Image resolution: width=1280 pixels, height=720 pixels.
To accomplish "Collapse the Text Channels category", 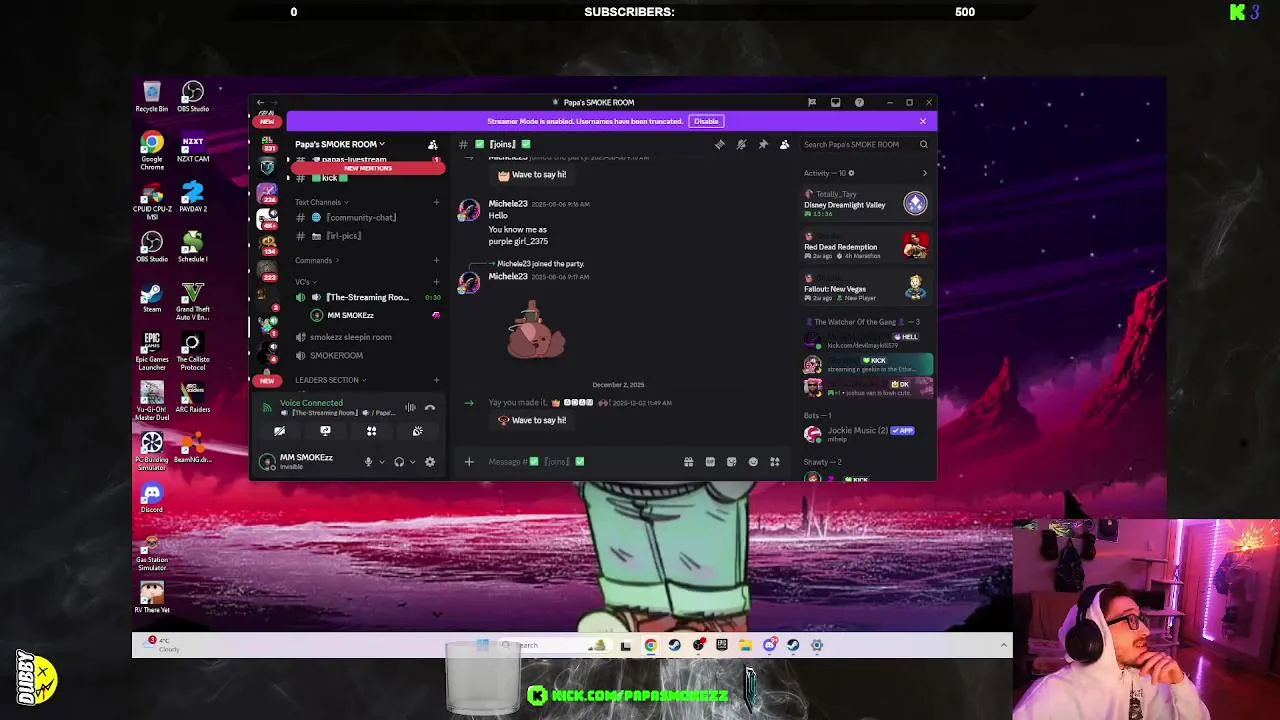I will tap(321, 202).
